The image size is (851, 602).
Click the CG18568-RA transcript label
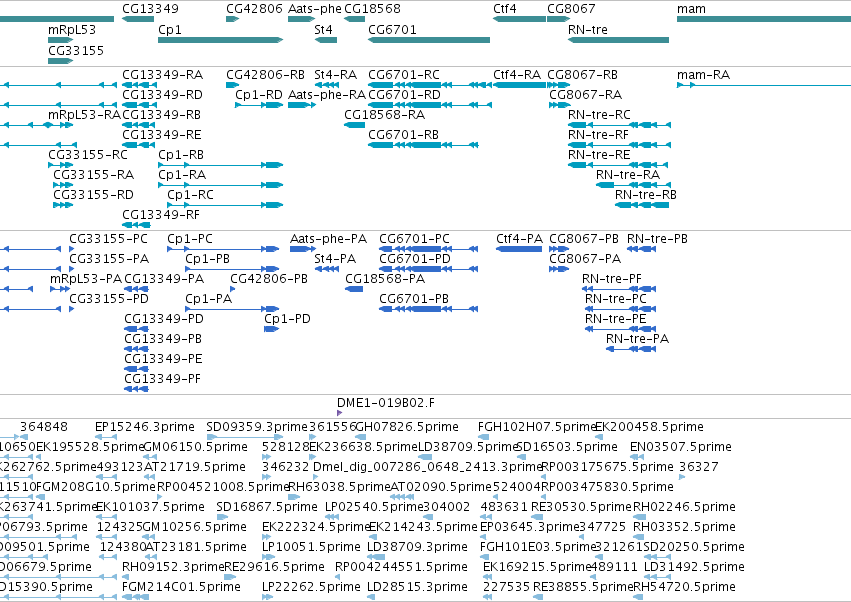[x=385, y=115]
